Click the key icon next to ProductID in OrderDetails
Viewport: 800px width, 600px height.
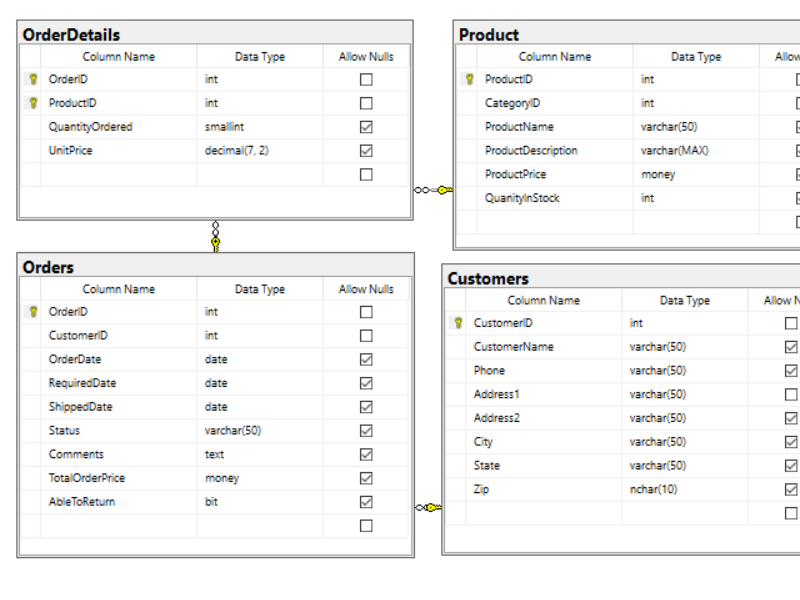click(33, 103)
